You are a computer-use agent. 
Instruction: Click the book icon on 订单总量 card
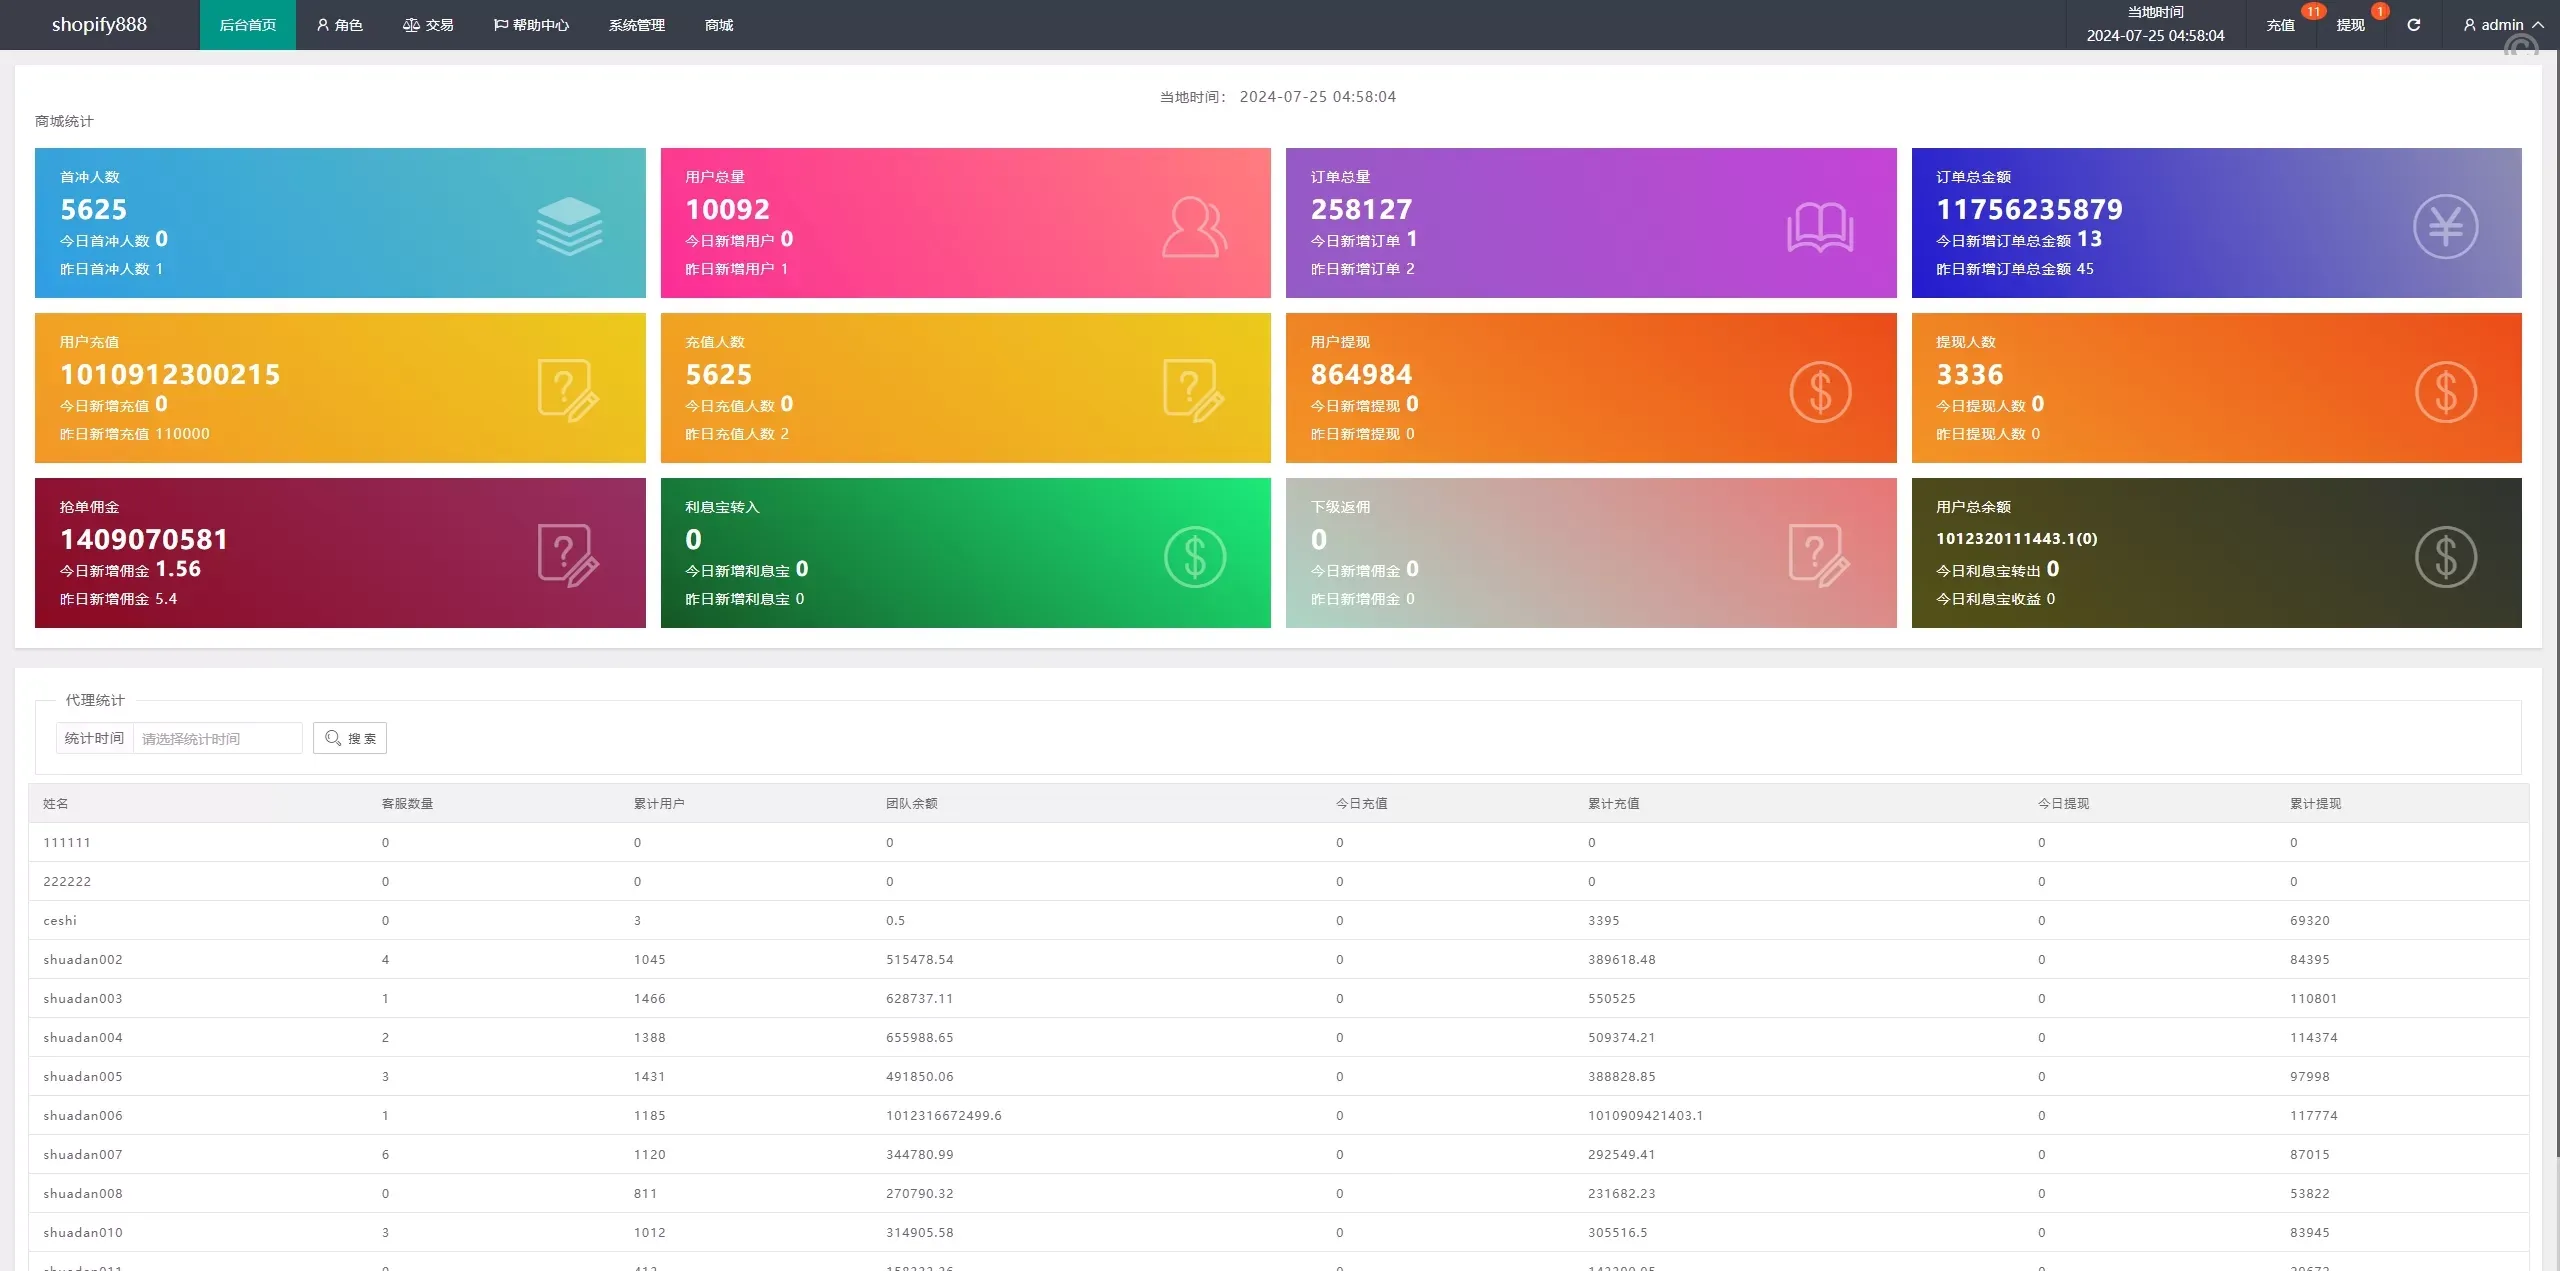pyautogui.click(x=1819, y=227)
